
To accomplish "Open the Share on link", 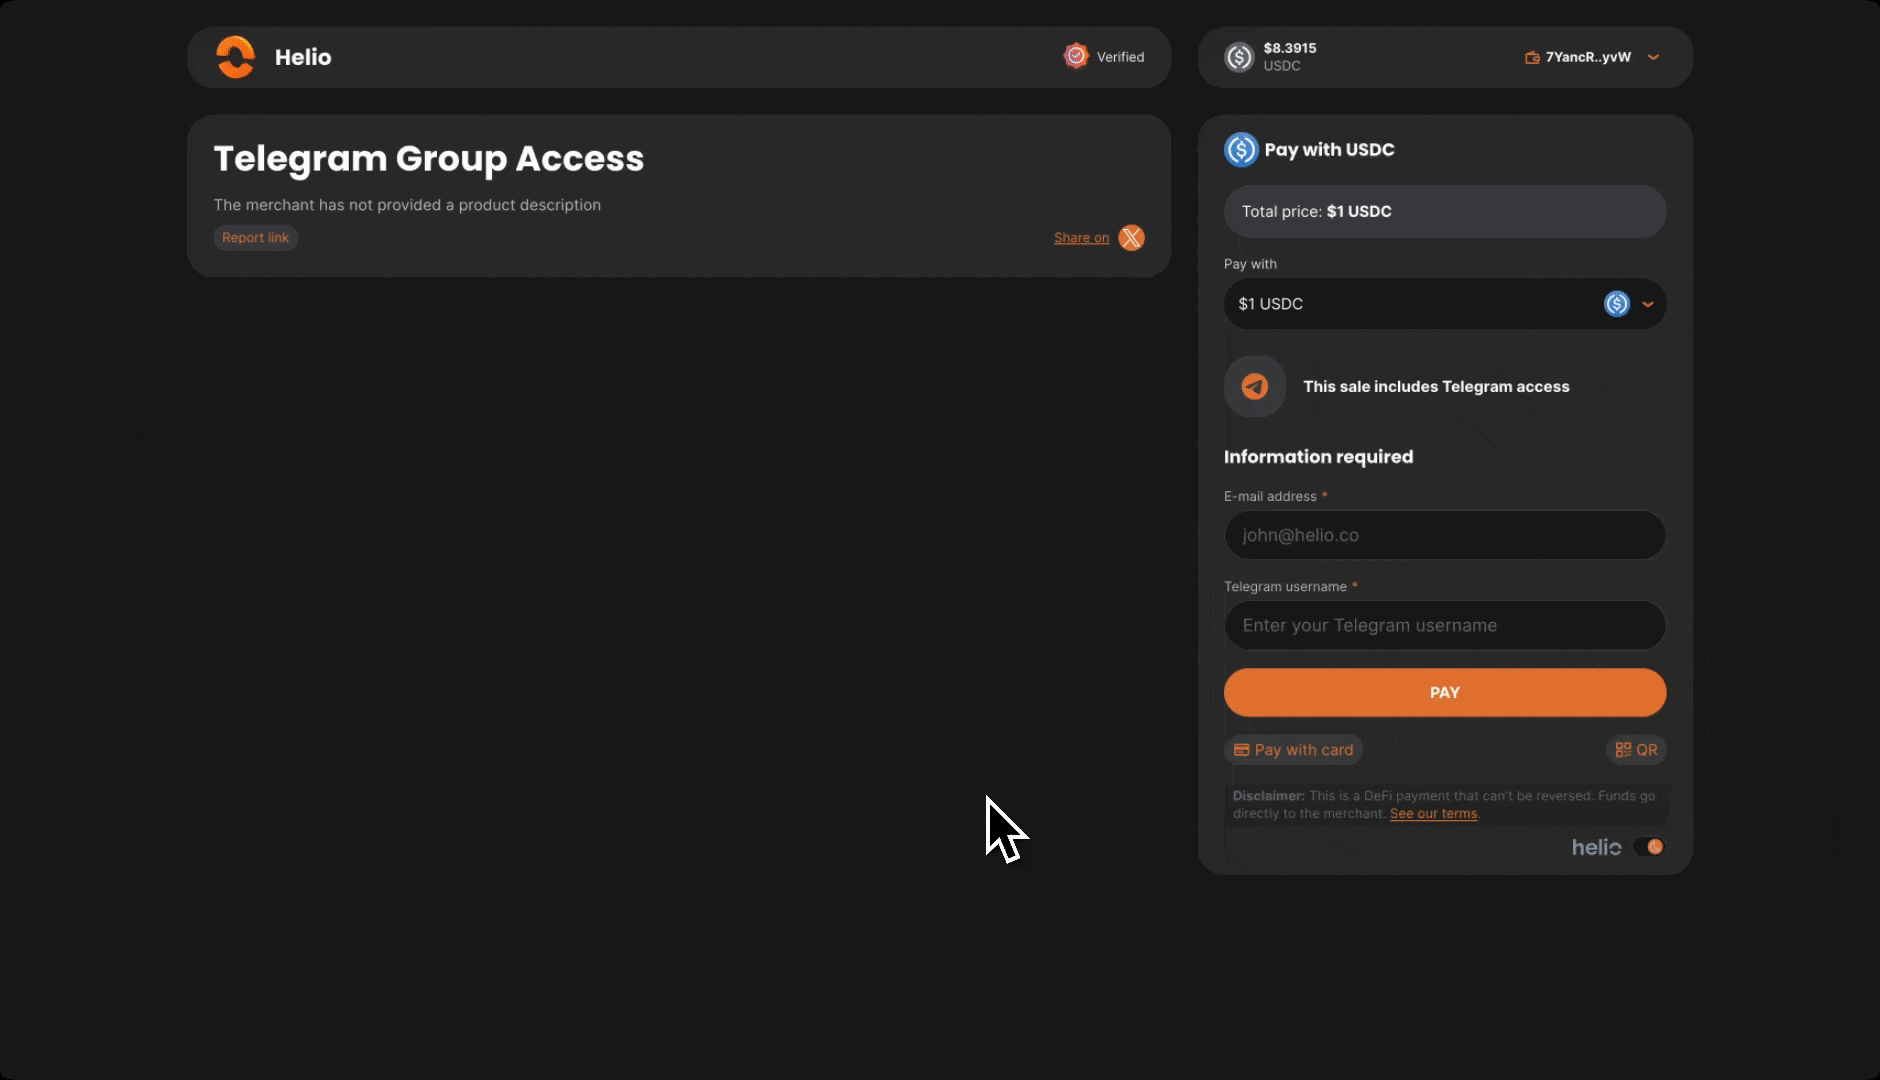I will (1081, 238).
